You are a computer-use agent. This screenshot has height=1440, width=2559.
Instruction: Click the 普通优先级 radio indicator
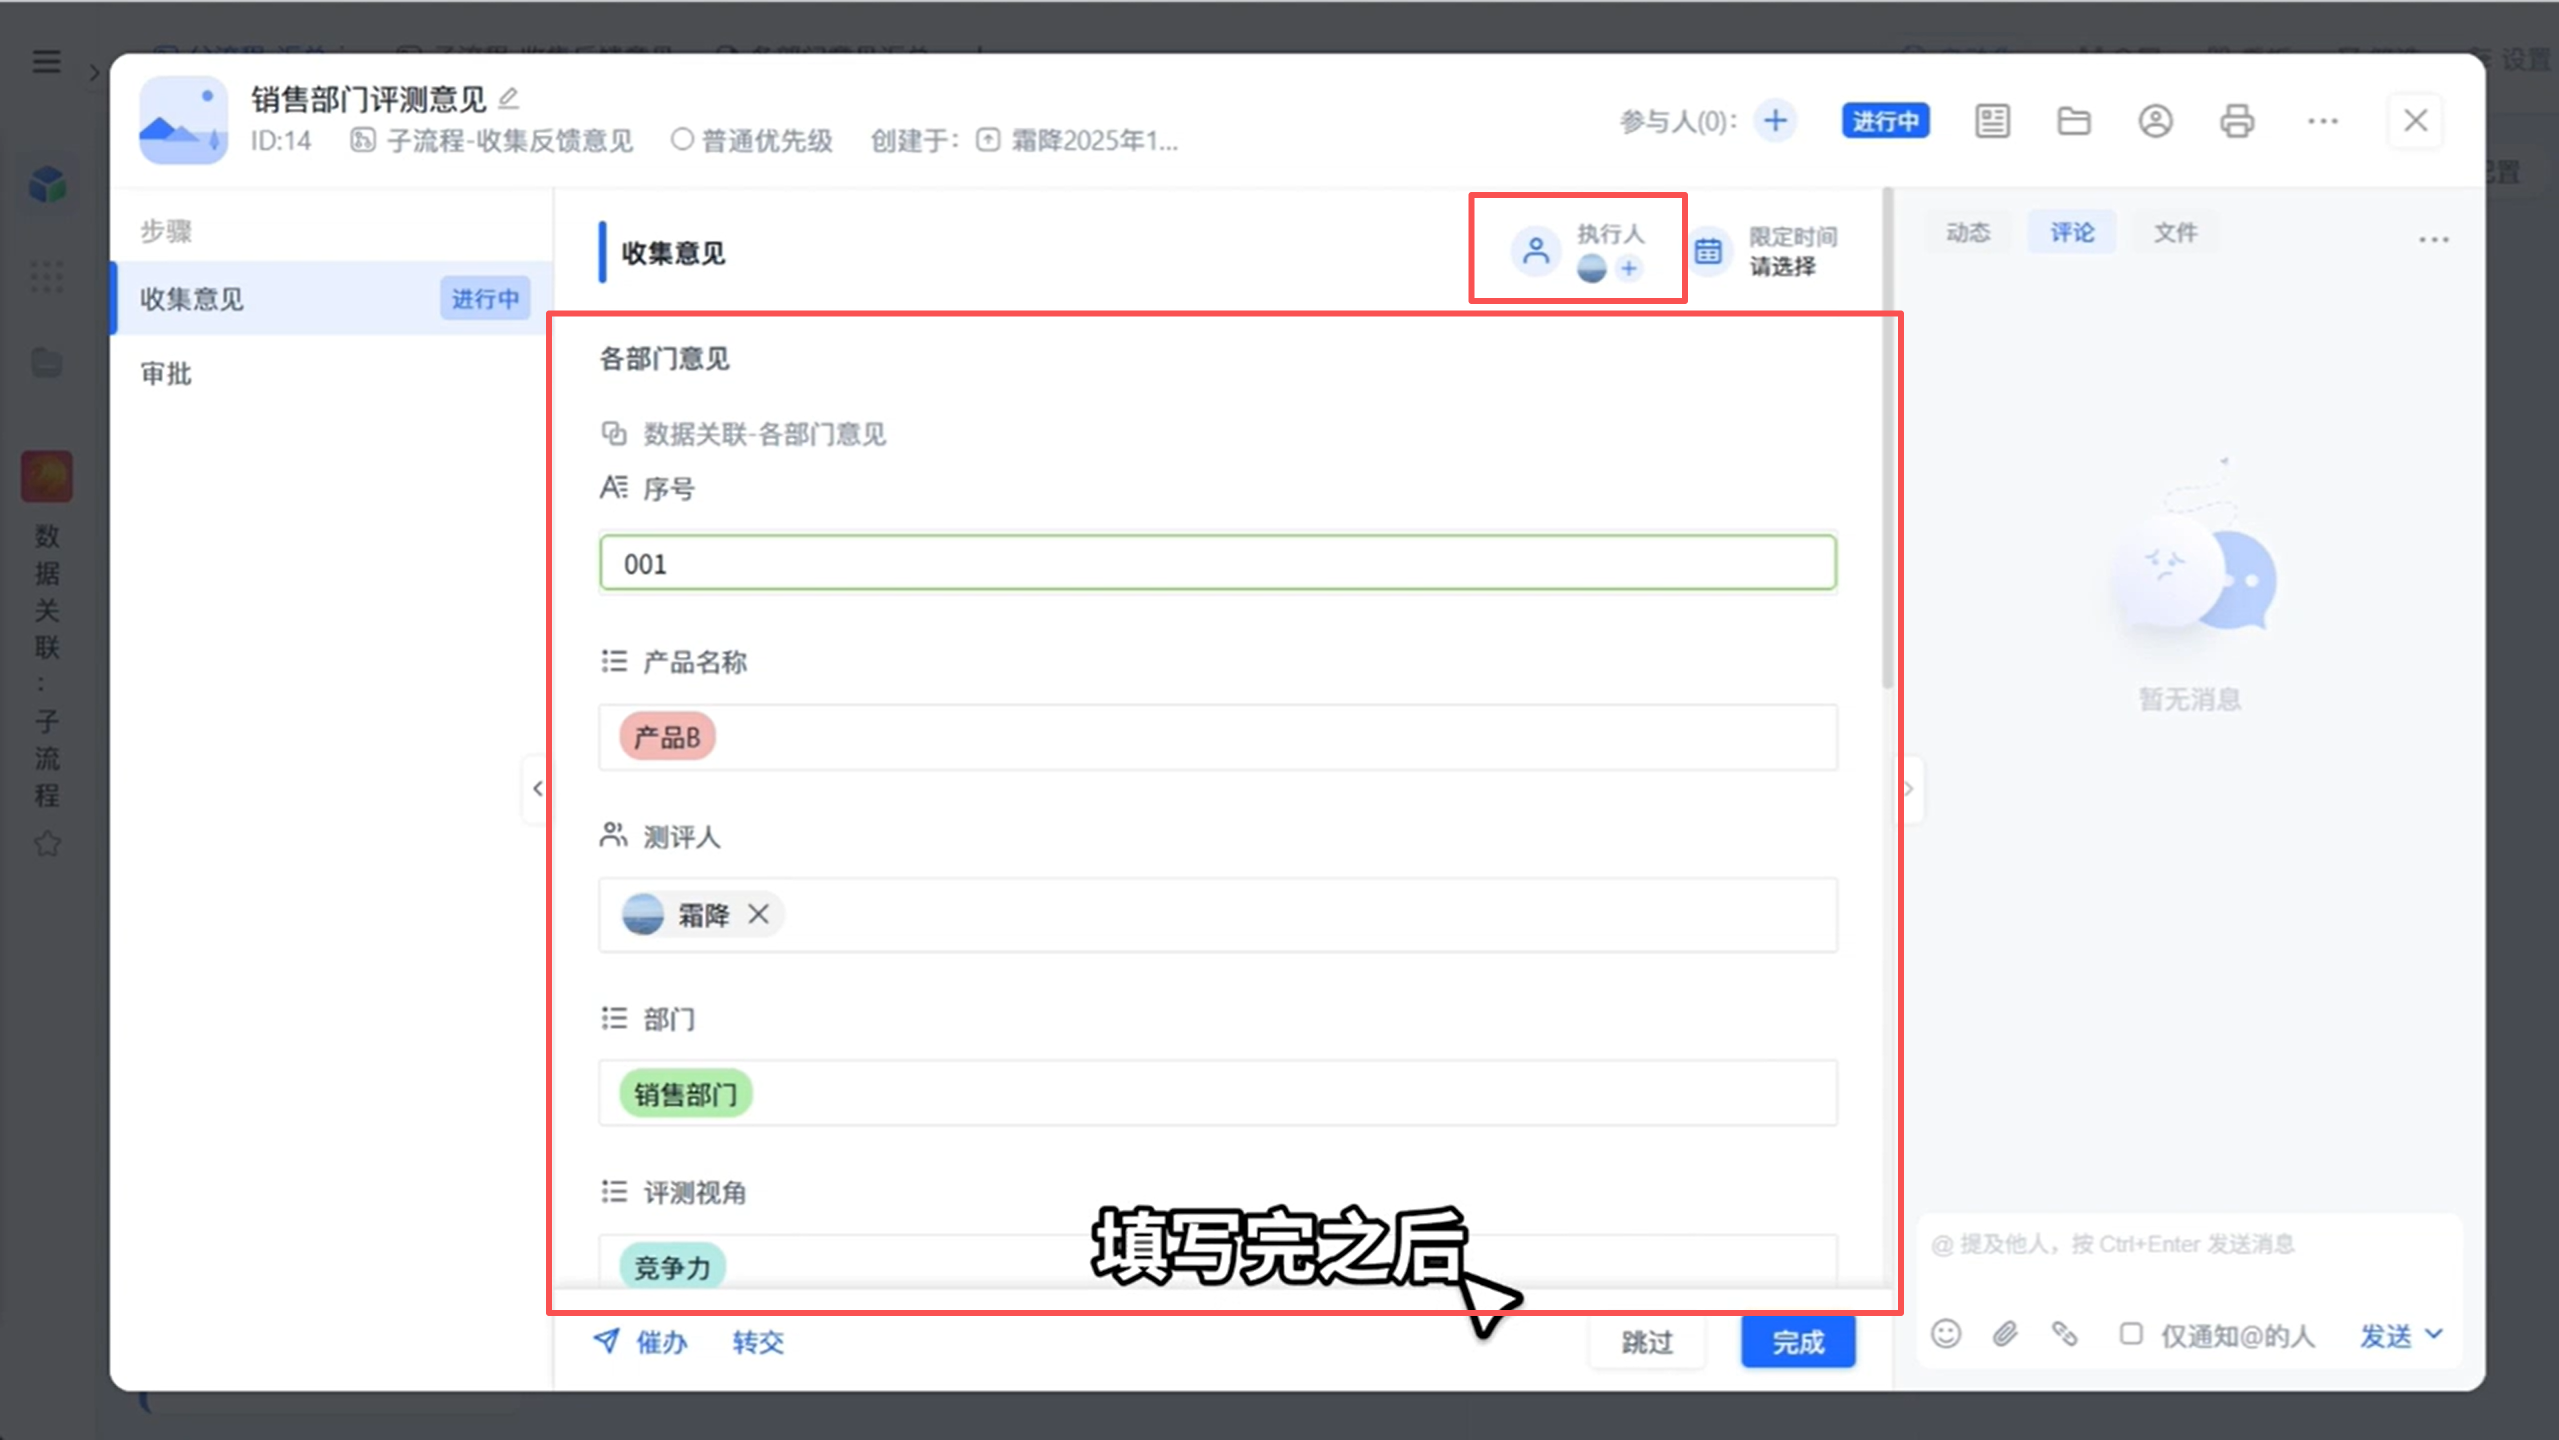[682, 140]
